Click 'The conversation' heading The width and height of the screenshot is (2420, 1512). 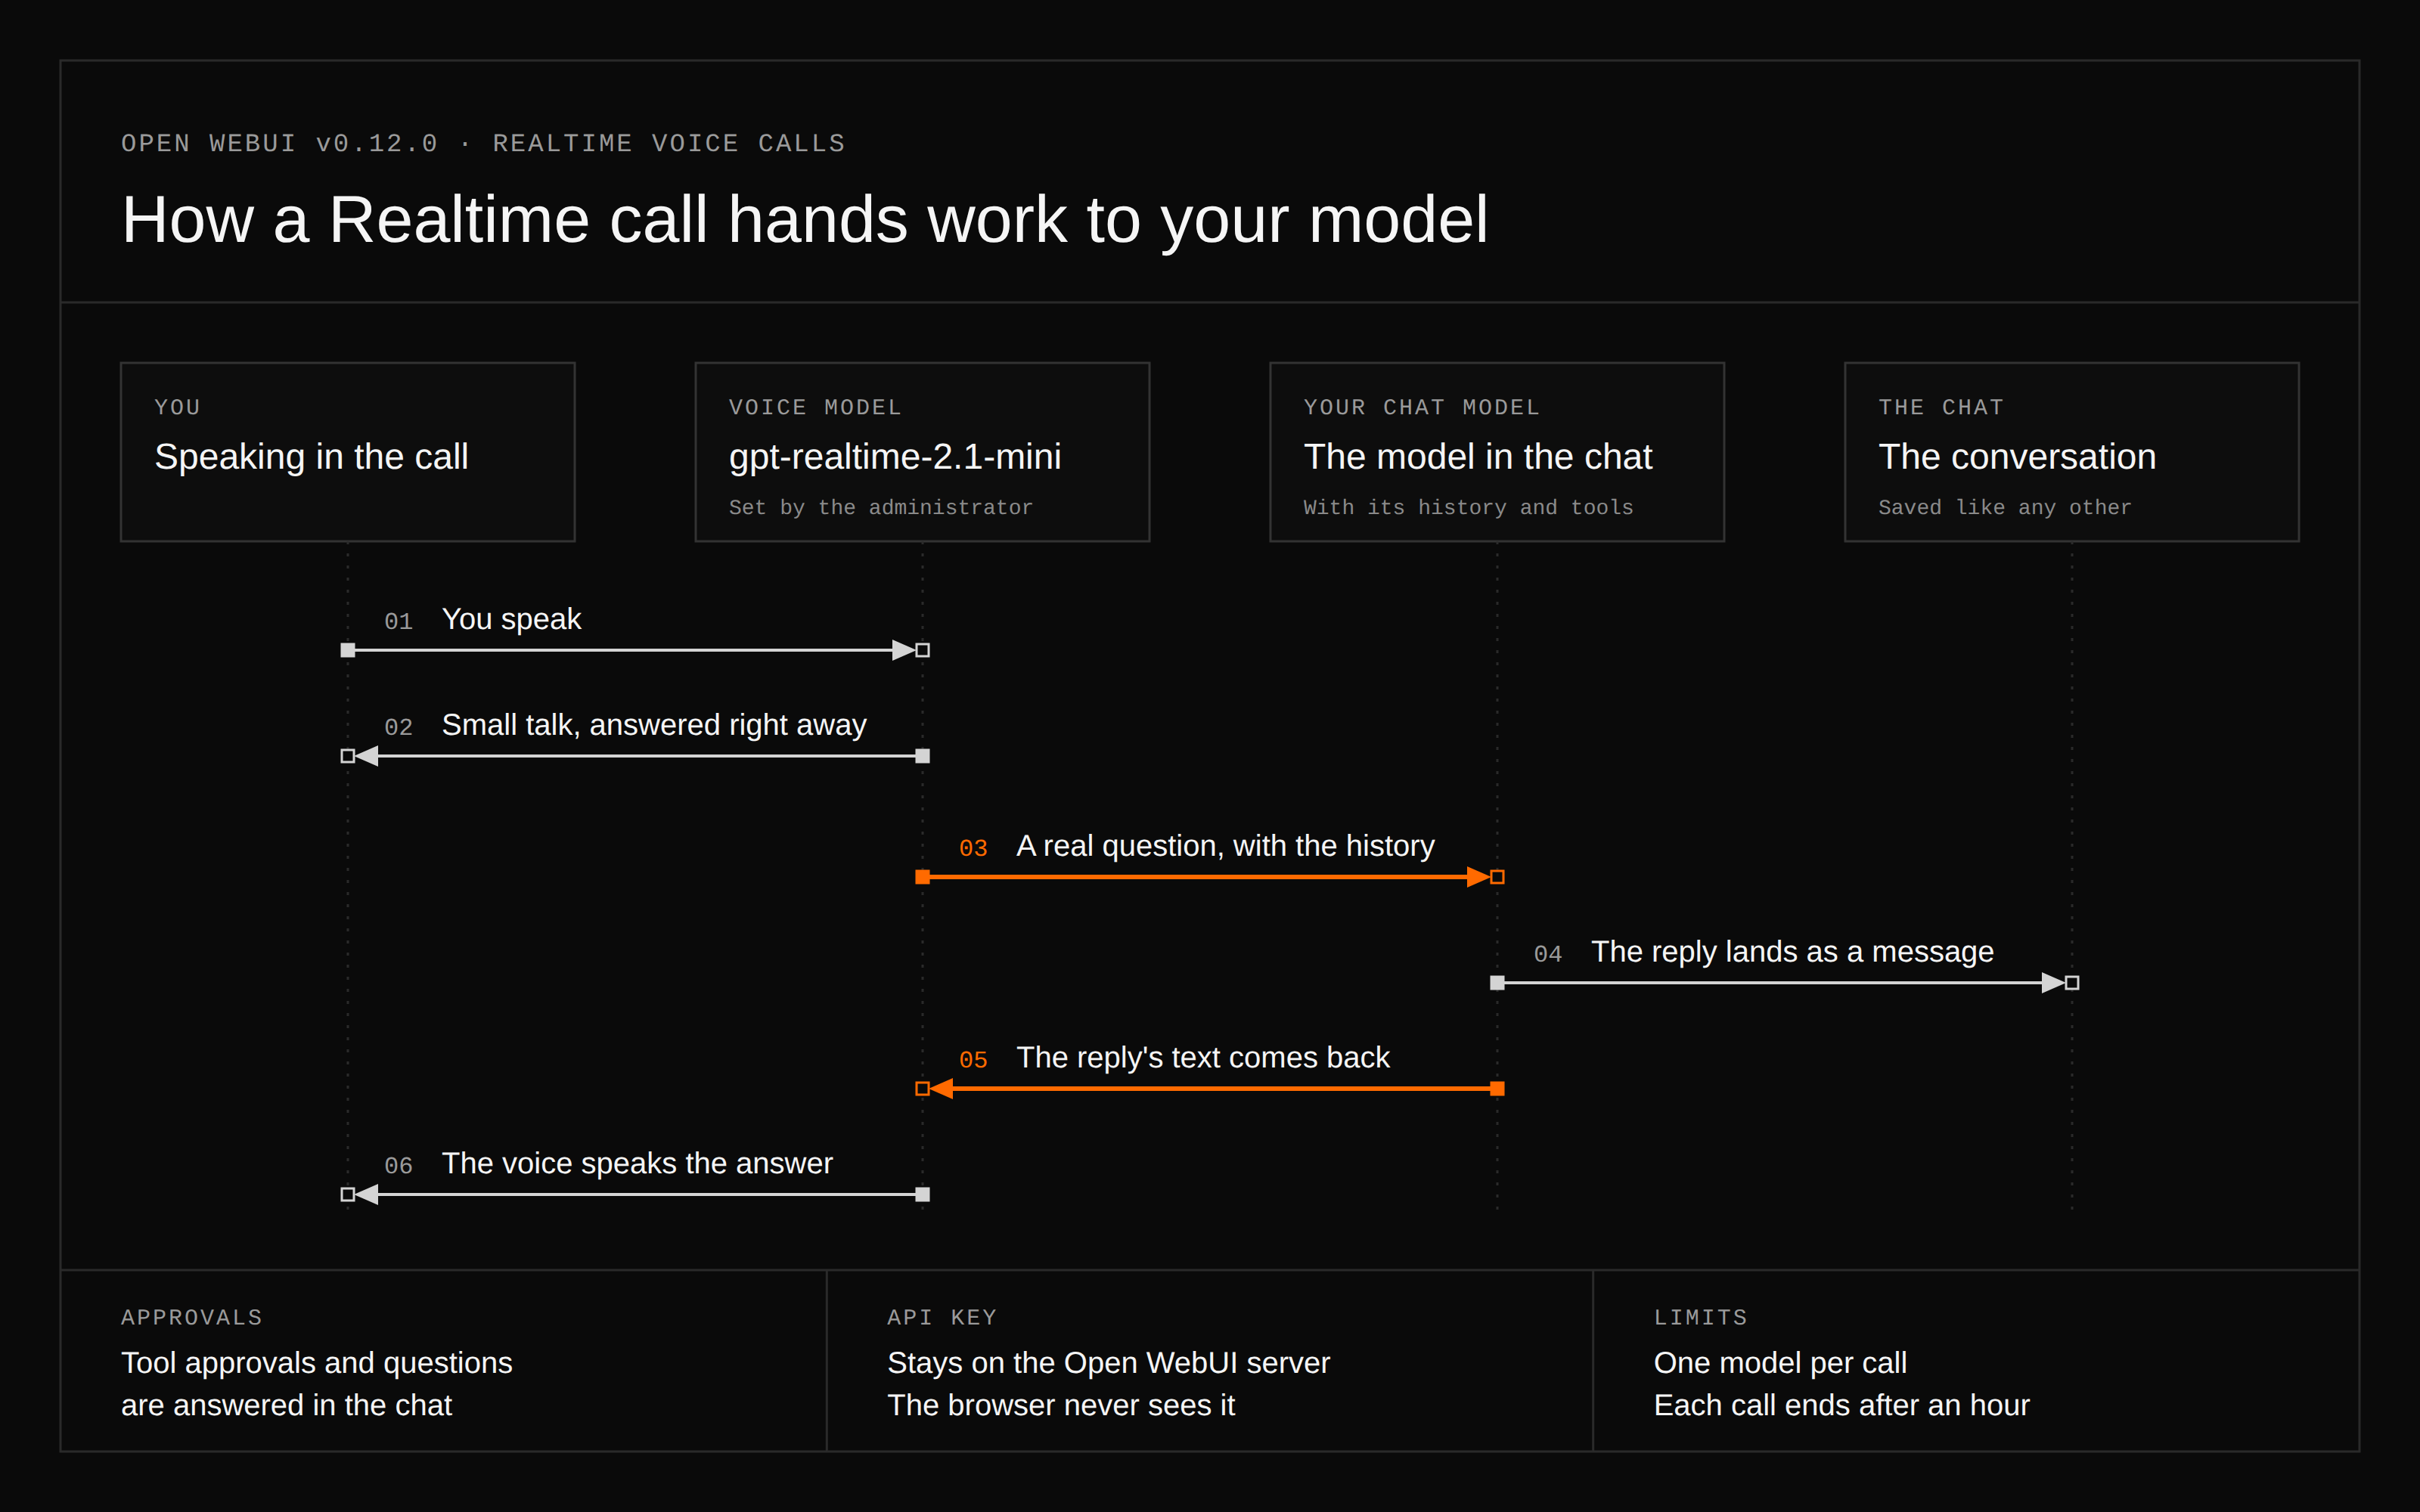click(x=2017, y=457)
